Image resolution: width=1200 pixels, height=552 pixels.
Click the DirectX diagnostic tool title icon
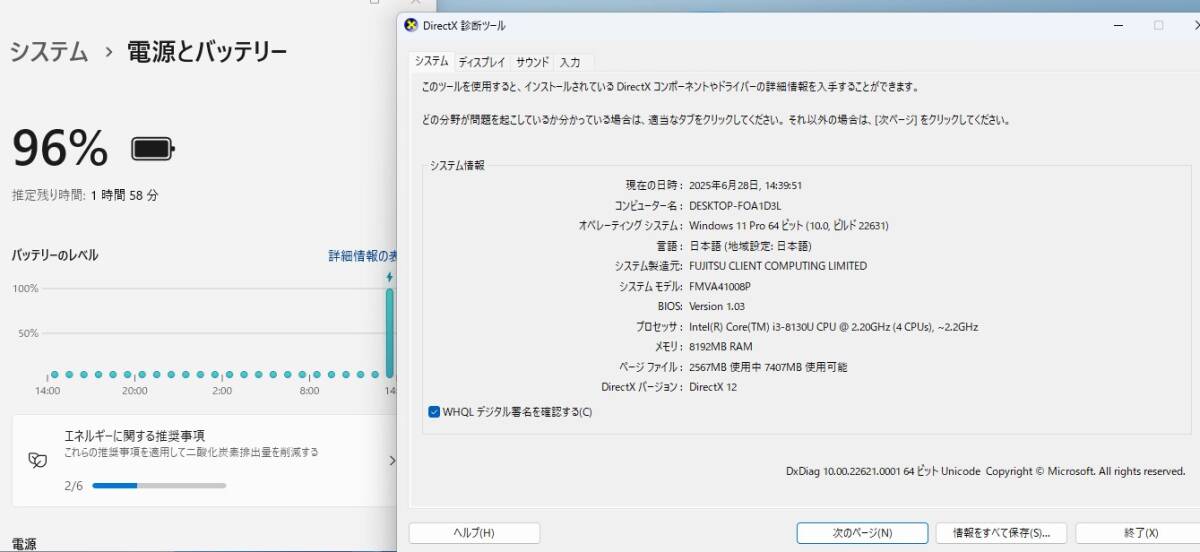[411, 25]
